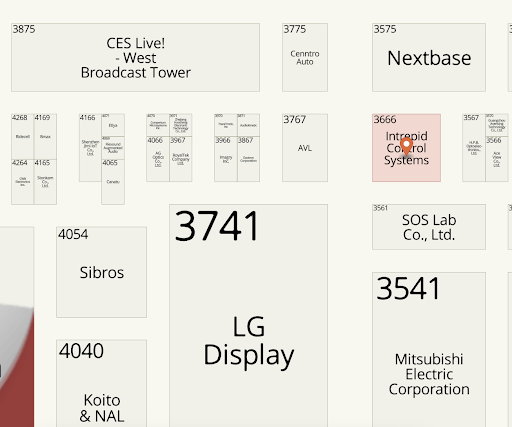Click the orange map pin marker
Viewport: 512px width, 427px height.
[x=406, y=147]
